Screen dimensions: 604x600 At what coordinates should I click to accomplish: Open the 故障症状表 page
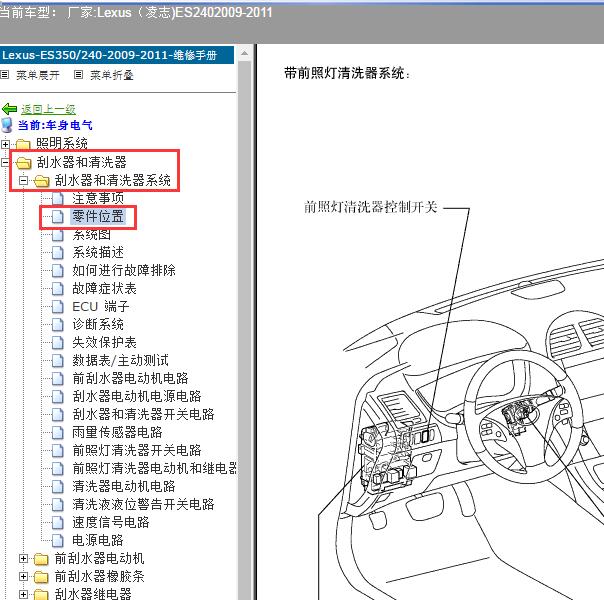tap(104, 288)
